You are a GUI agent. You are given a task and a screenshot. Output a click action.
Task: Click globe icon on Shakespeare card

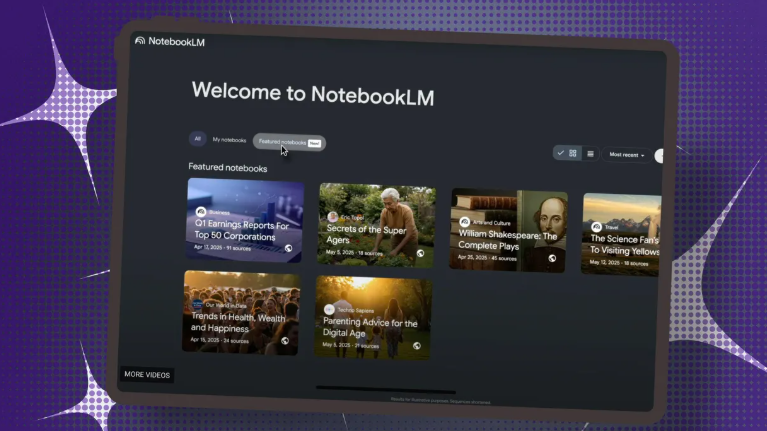coord(552,258)
